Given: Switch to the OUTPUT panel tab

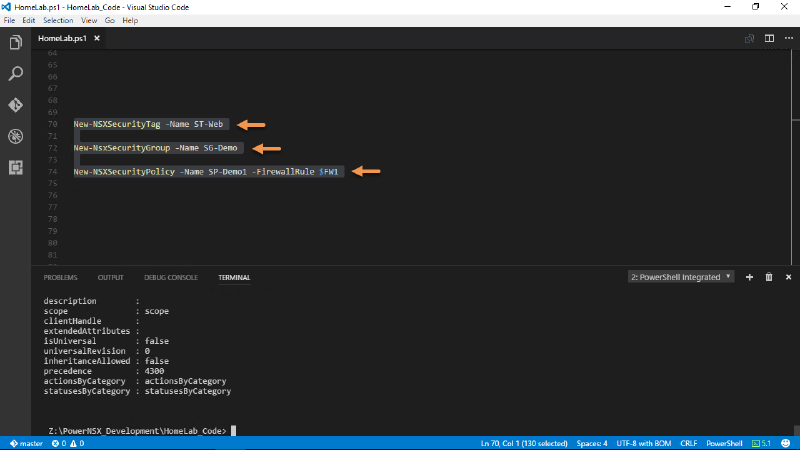Looking at the screenshot, I should coord(111,278).
